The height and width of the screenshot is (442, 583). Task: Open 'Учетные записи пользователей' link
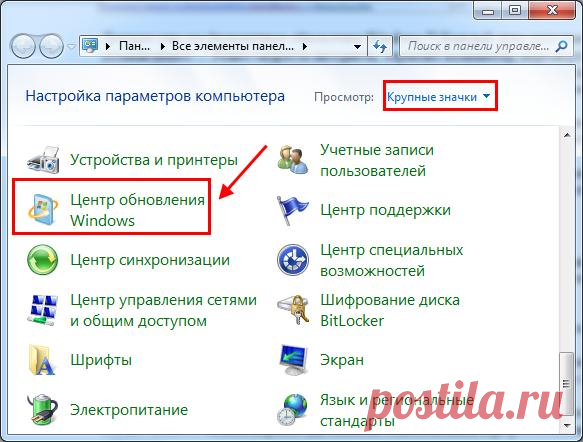pyautogui.click(x=377, y=160)
